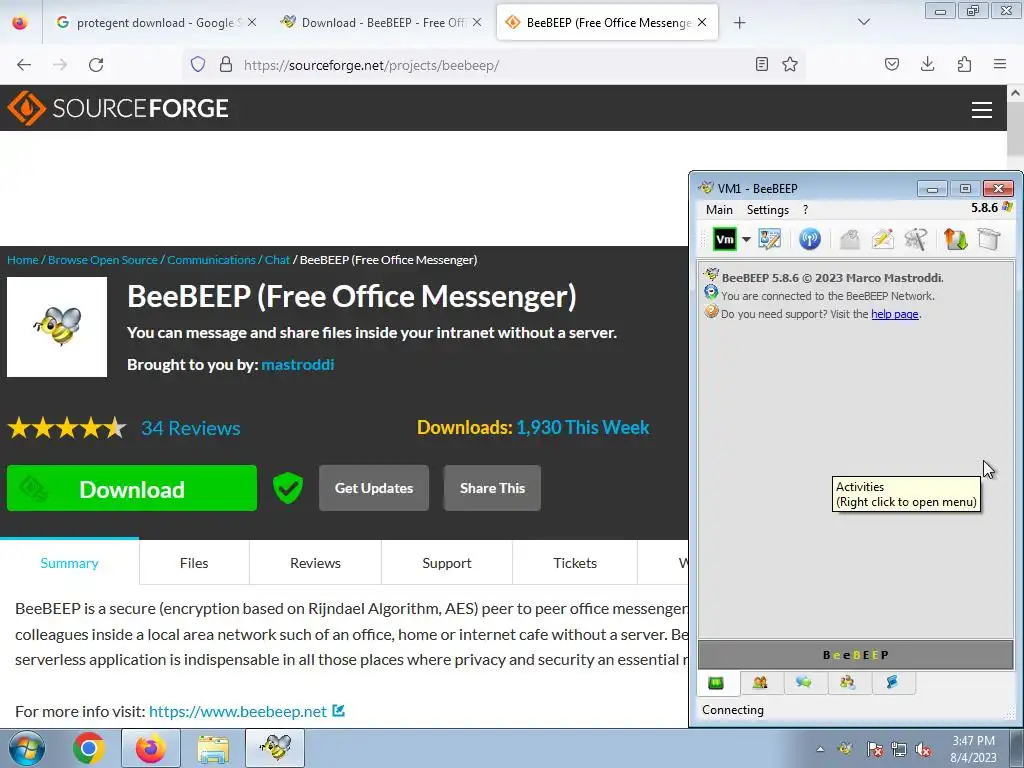Switch to the chats bubble tab in BeeBEEP
This screenshot has height=768, width=1024.
coord(804,683)
